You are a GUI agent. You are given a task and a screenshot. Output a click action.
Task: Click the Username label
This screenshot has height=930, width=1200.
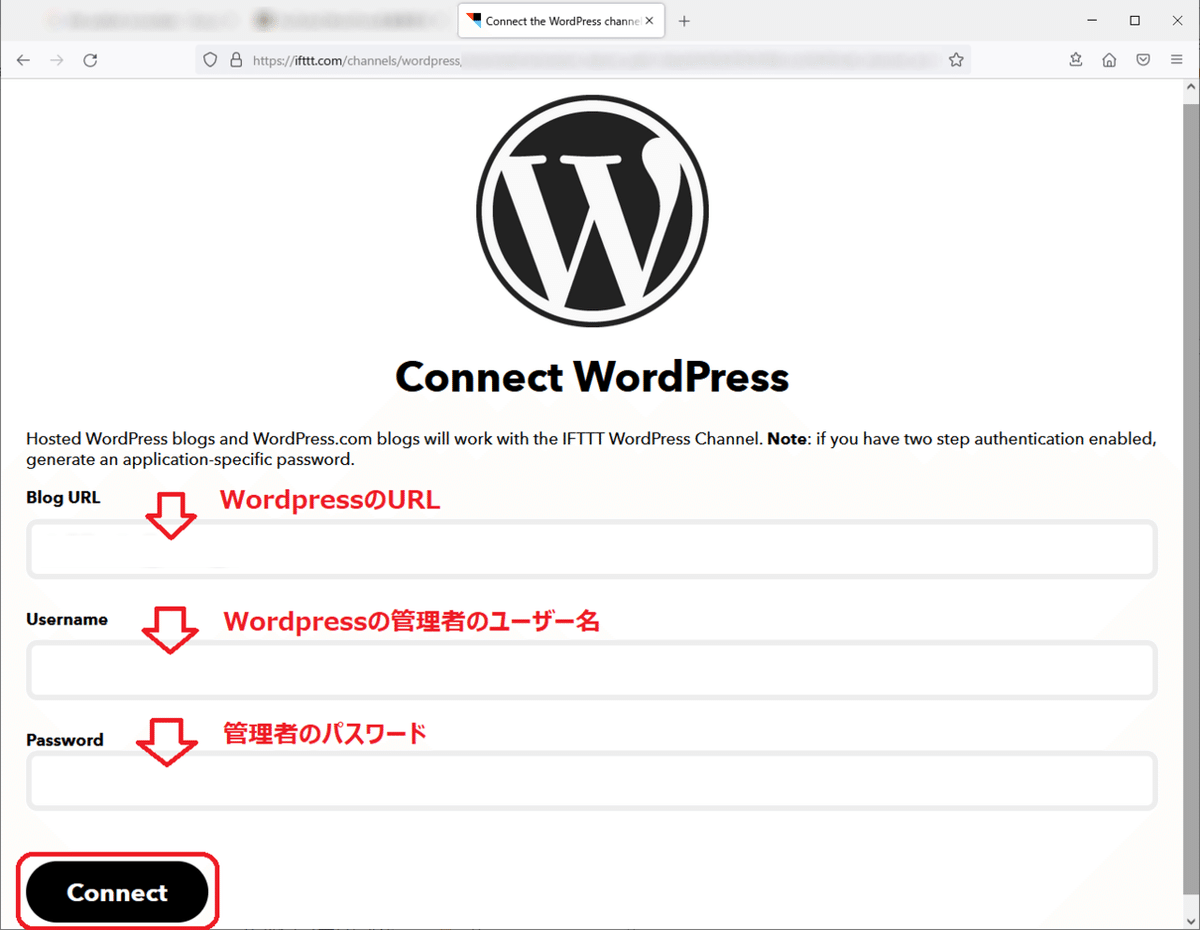[x=67, y=619]
